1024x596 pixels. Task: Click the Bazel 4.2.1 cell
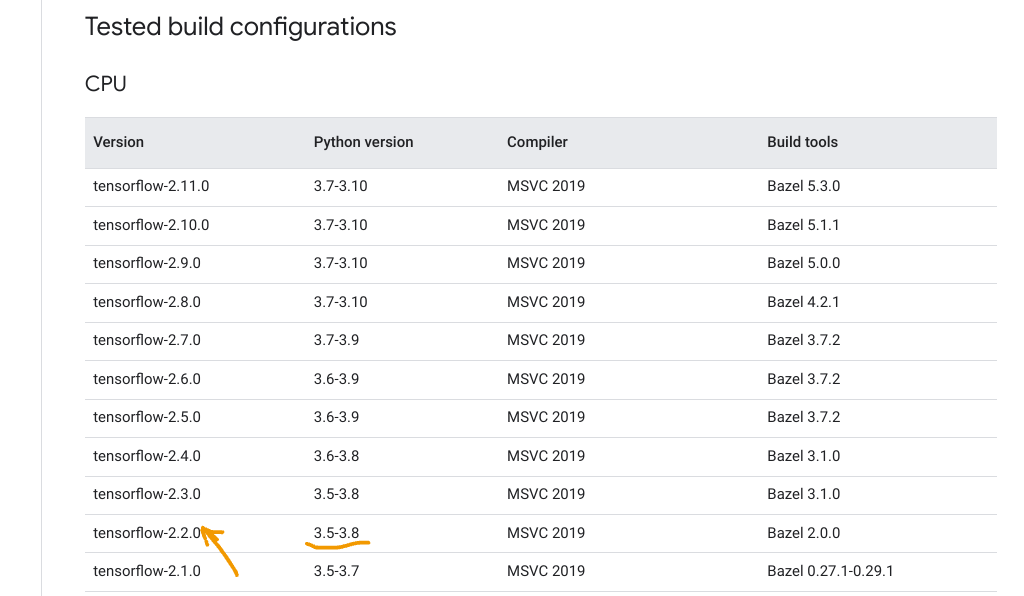click(803, 302)
